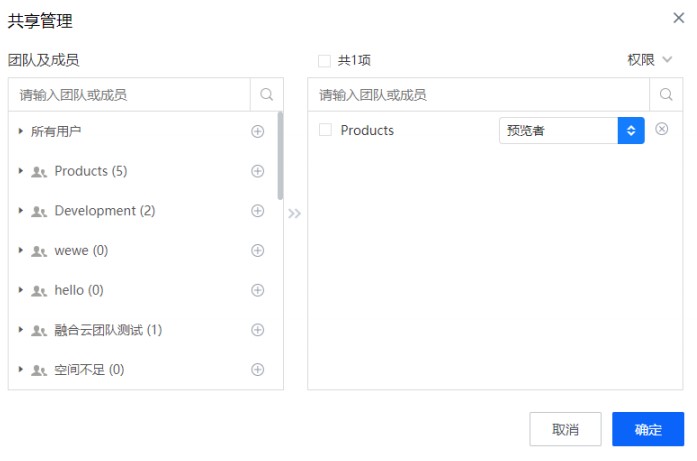This screenshot has height=461, width=697.
Task: Add the Products team using plus icon
Action: (x=257, y=171)
